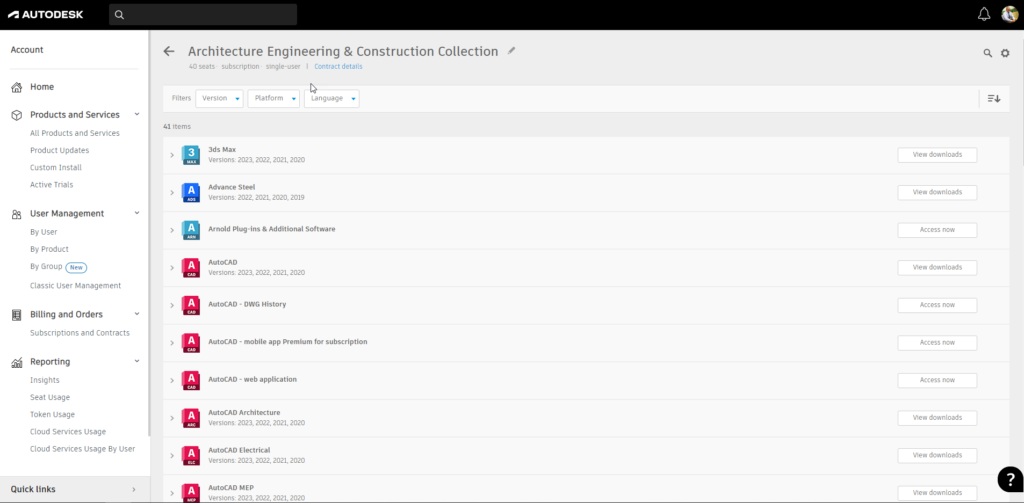The width and height of the screenshot is (1024, 503).
Task: Open Active Trials page
Action: coord(52,185)
